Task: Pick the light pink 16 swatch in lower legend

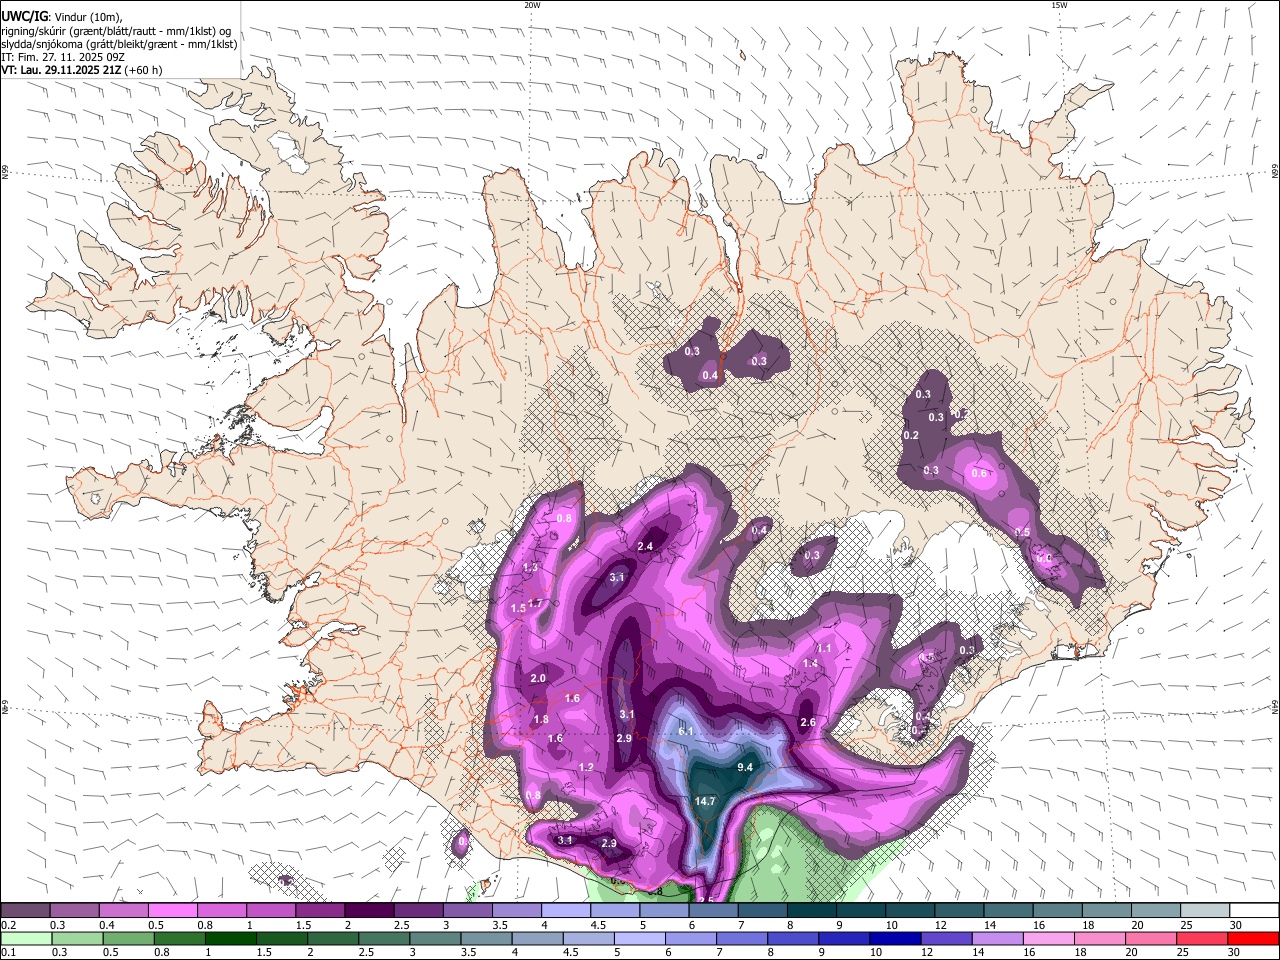Action: (x=1048, y=938)
